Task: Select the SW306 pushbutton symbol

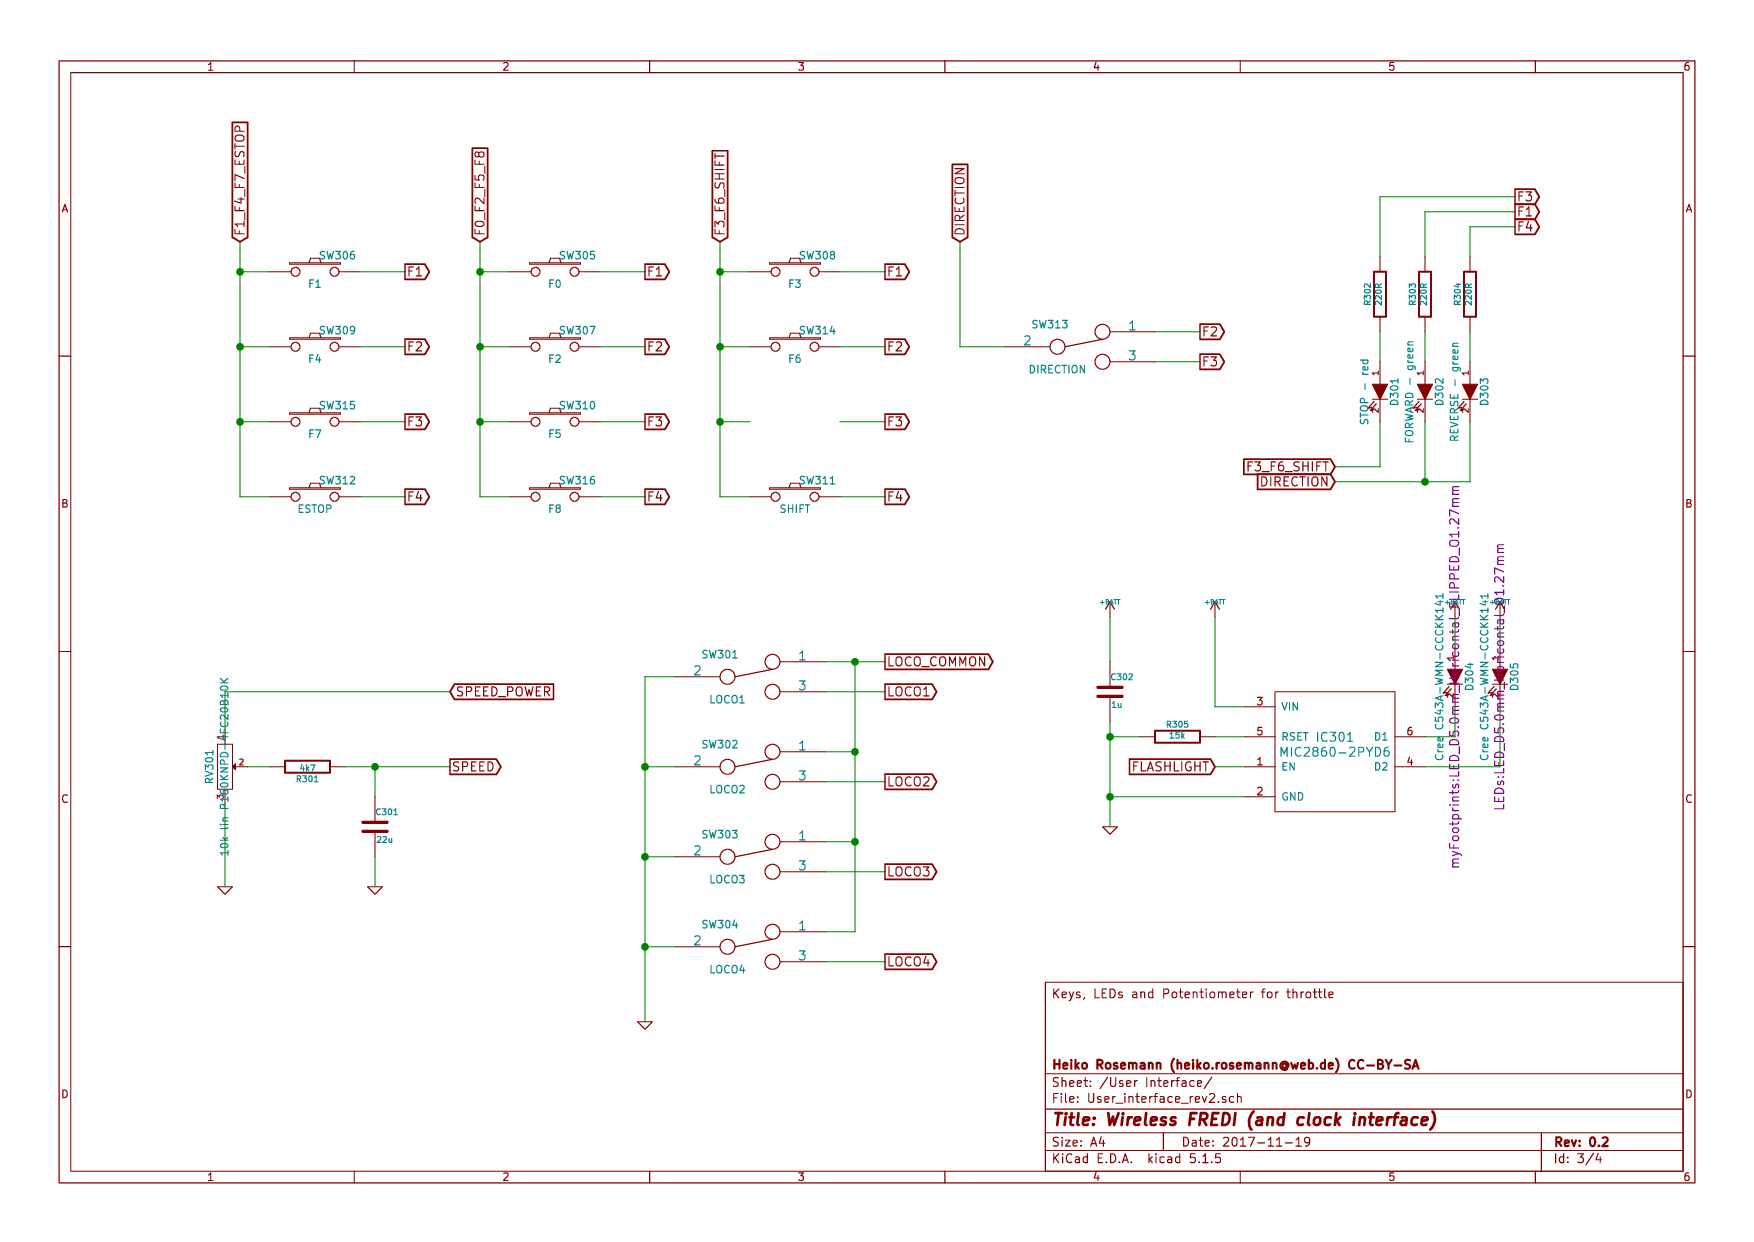Action: [x=315, y=268]
